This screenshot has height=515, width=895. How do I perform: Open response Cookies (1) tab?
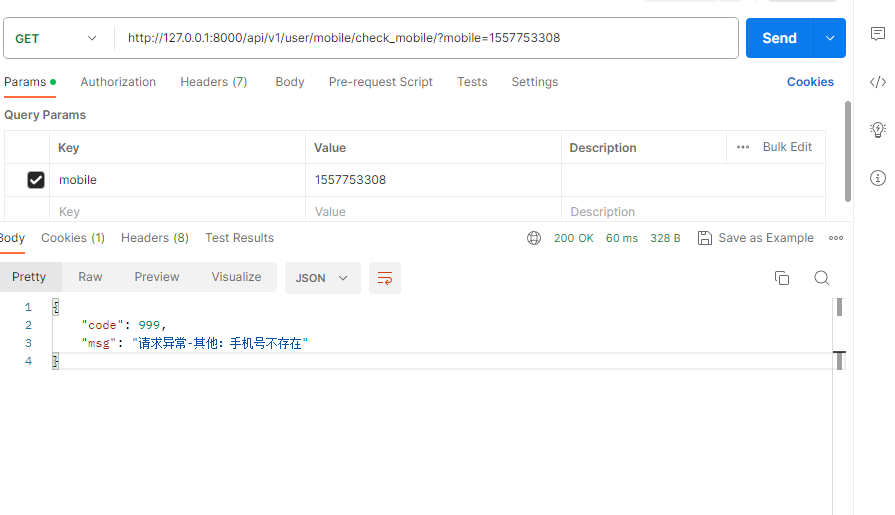coord(73,238)
